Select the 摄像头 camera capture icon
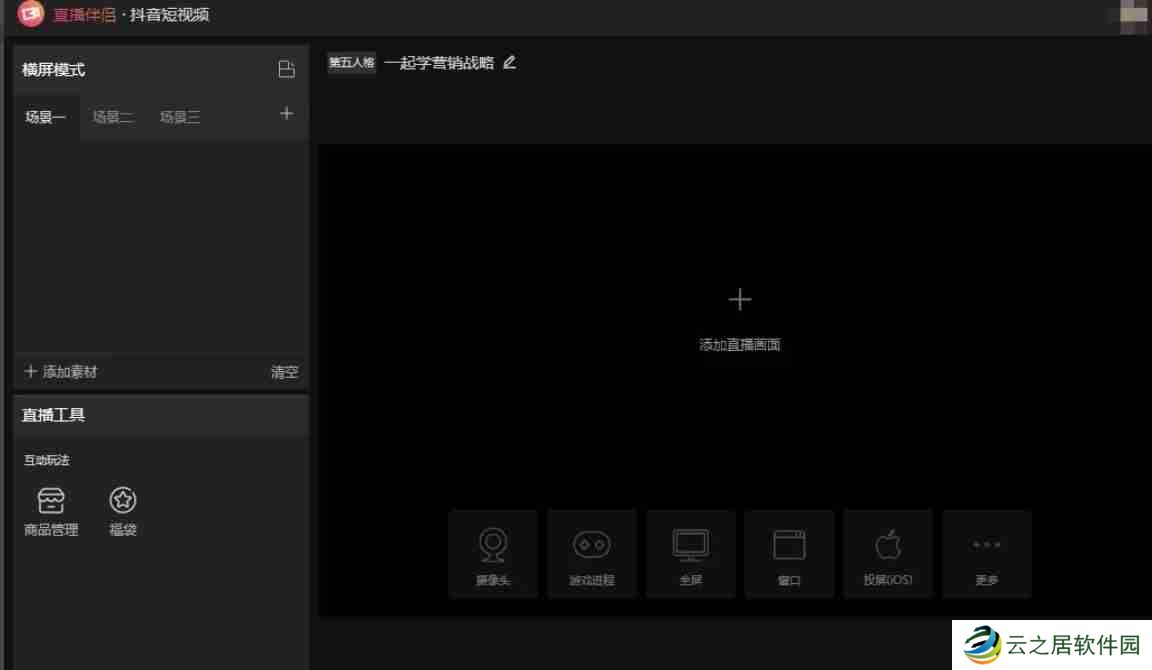This screenshot has width=1152, height=670. pos(492,553)
